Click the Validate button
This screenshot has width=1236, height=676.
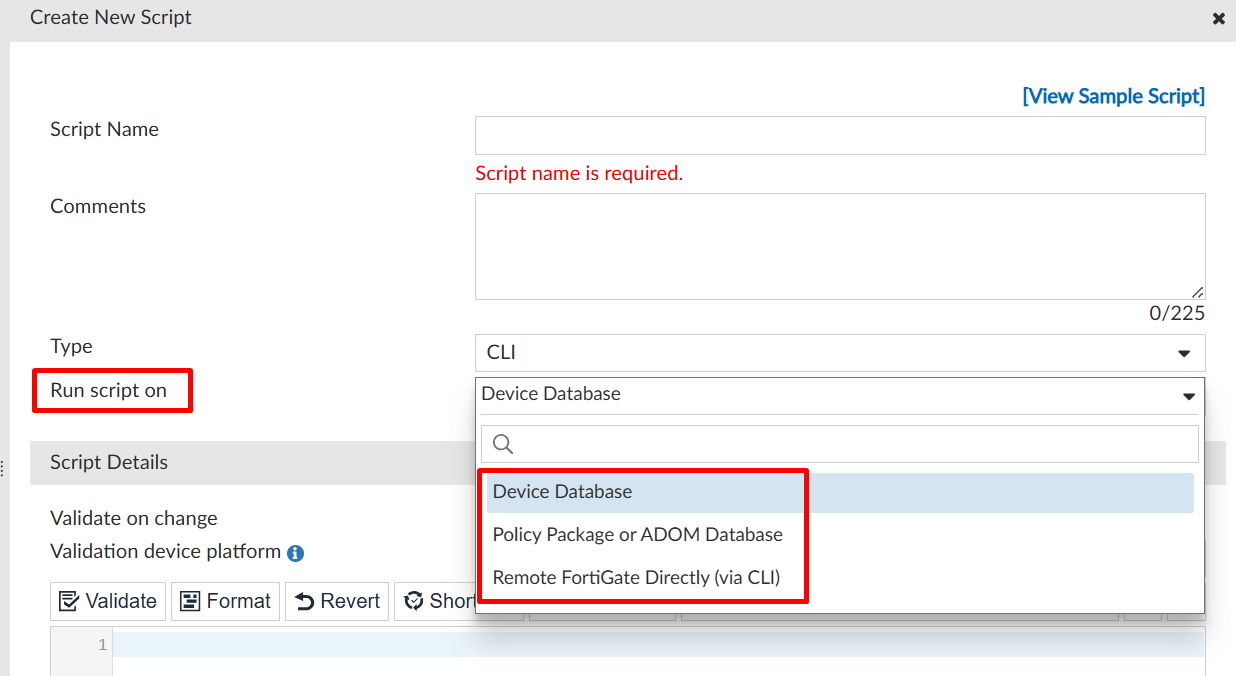[x=108, y=601]
